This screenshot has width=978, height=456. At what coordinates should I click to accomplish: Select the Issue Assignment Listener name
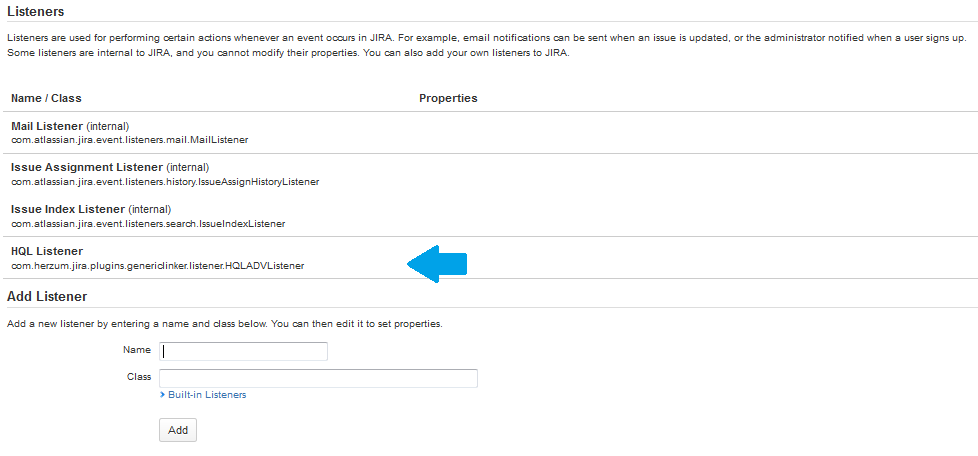pyautogui.click(x=86, y=167)
